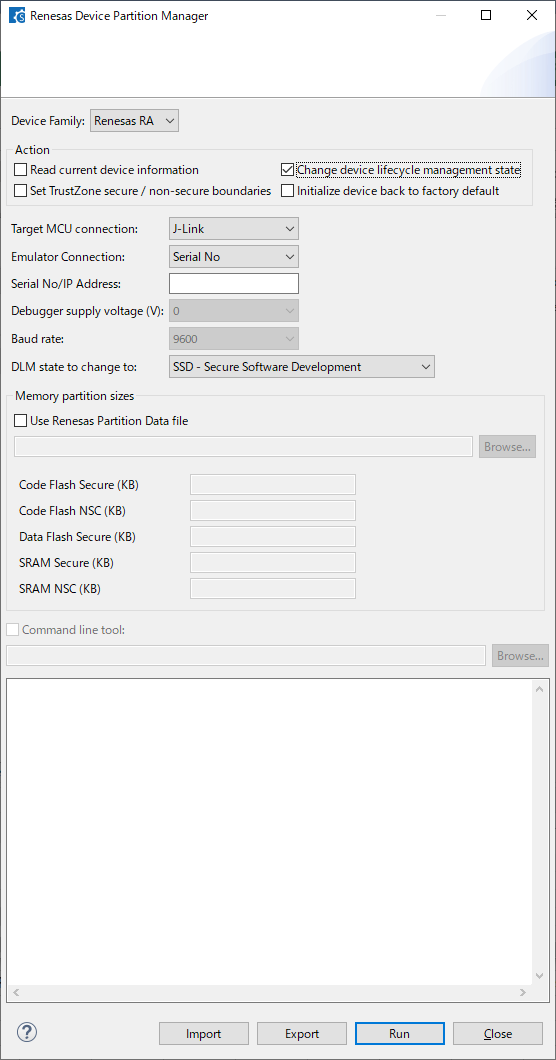This screenshot has height=1060, width=556.
Task: Click Browse for partition data file
Action: pos(507,447)
